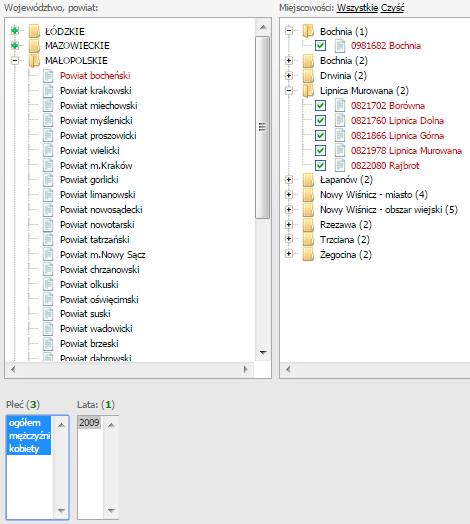Click scroll-up arrow of Lata list
The width and height of the screenshot is (470, 524).
(111, 425)
